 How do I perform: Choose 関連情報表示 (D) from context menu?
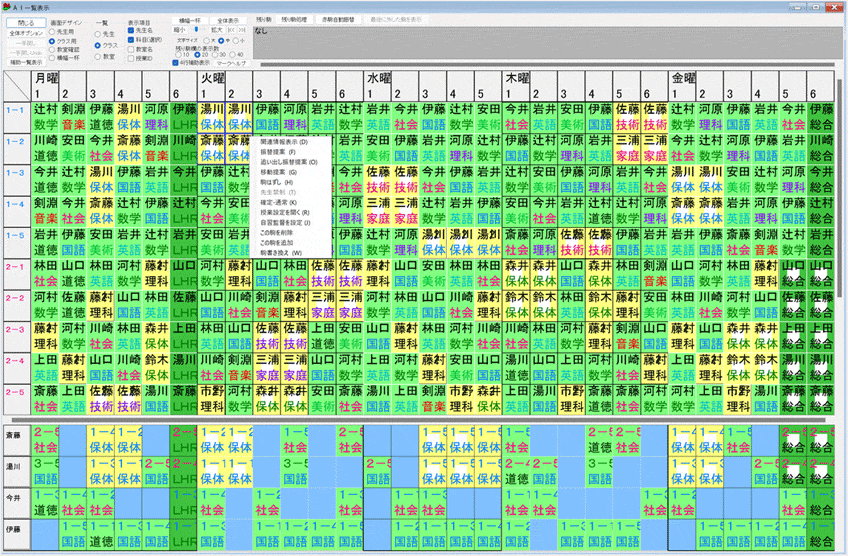(x=284, y=142)
